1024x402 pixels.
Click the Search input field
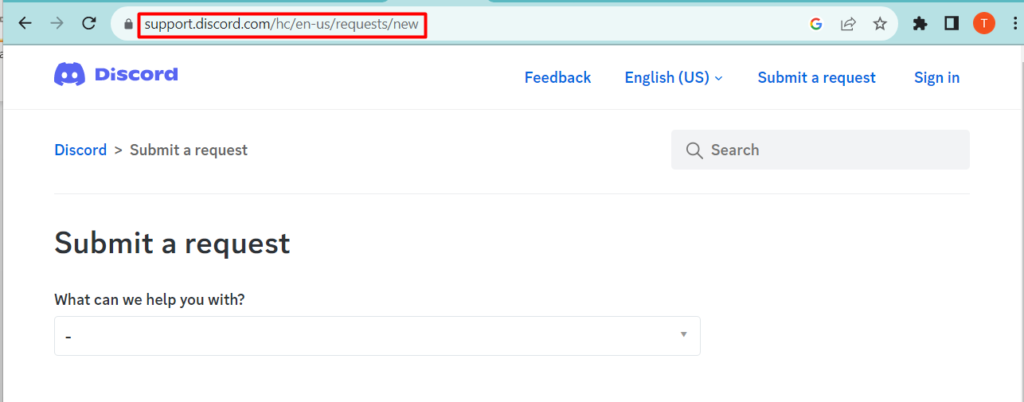coord(820,149)
